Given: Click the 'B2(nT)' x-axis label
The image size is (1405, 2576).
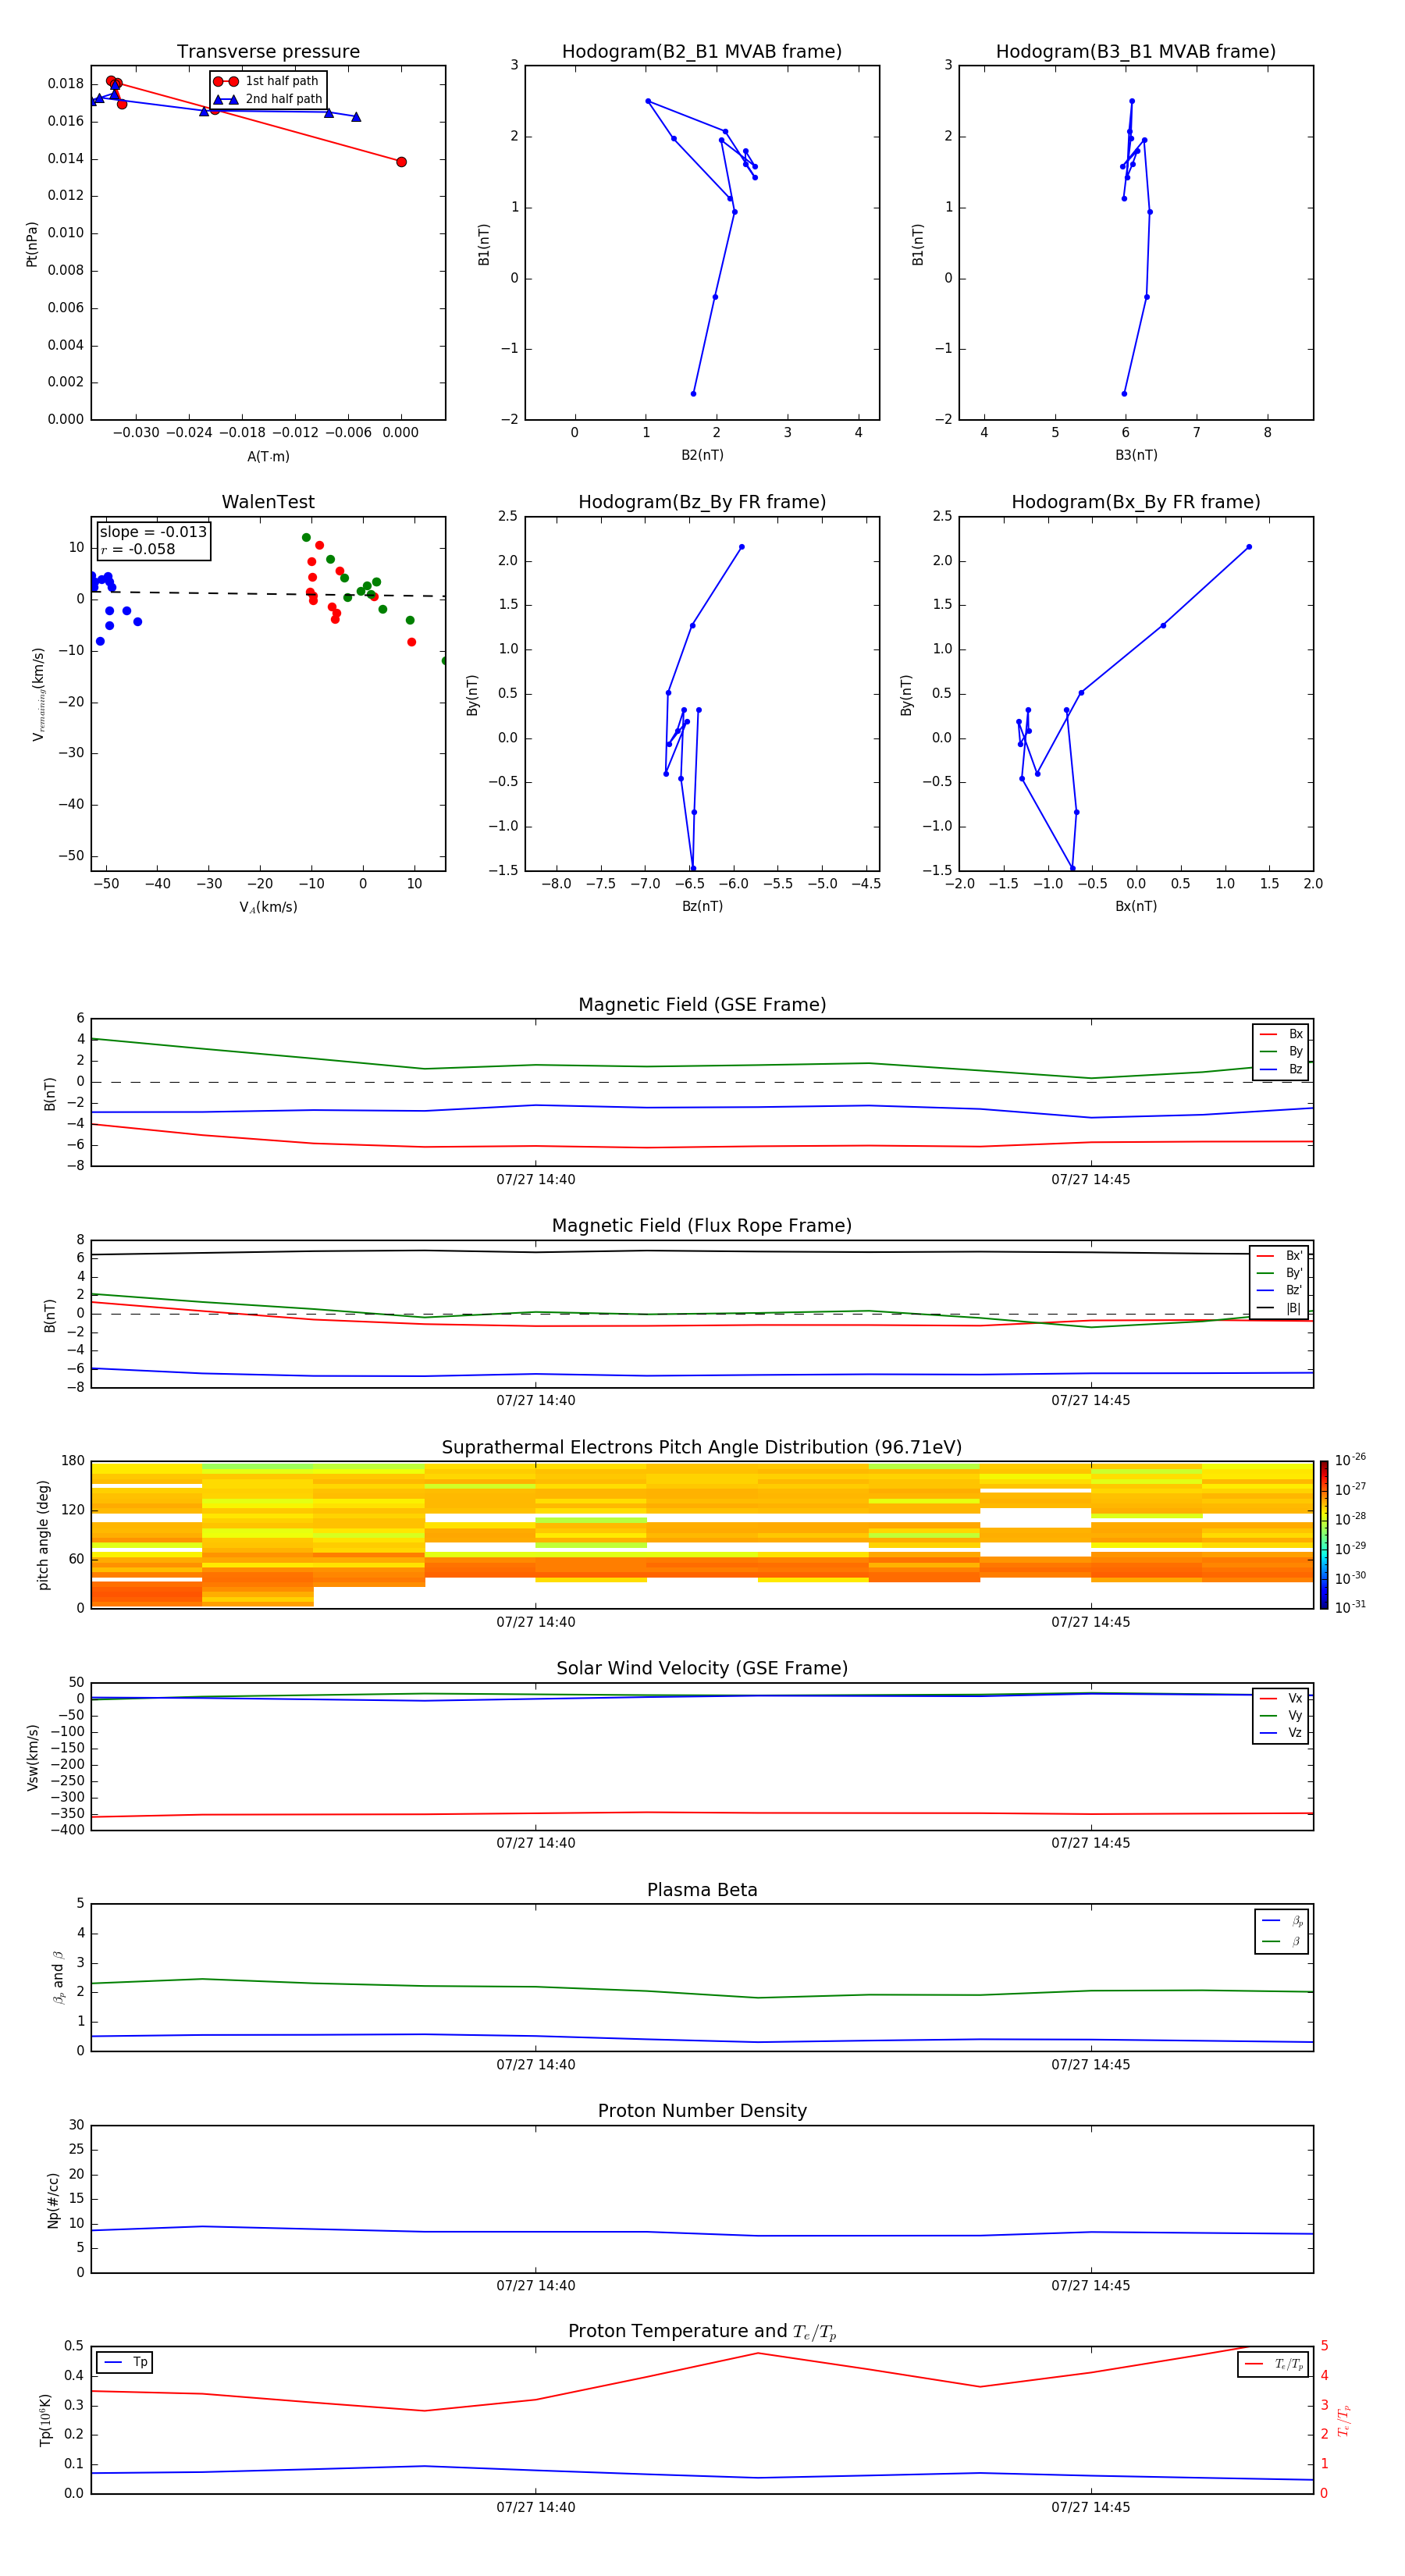Looking at the screenshot, I should point(702,455).
